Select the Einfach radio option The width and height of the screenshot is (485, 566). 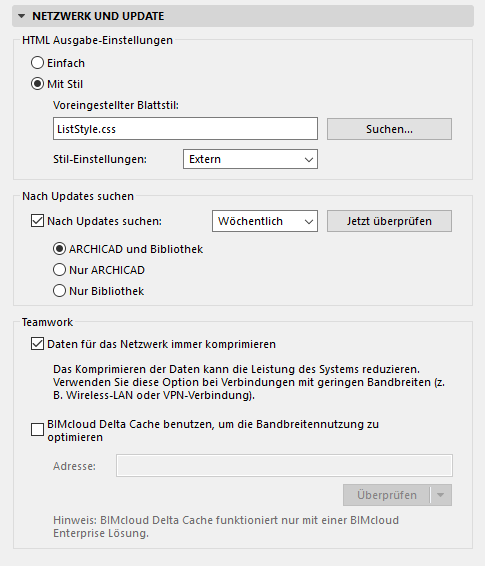38,63
